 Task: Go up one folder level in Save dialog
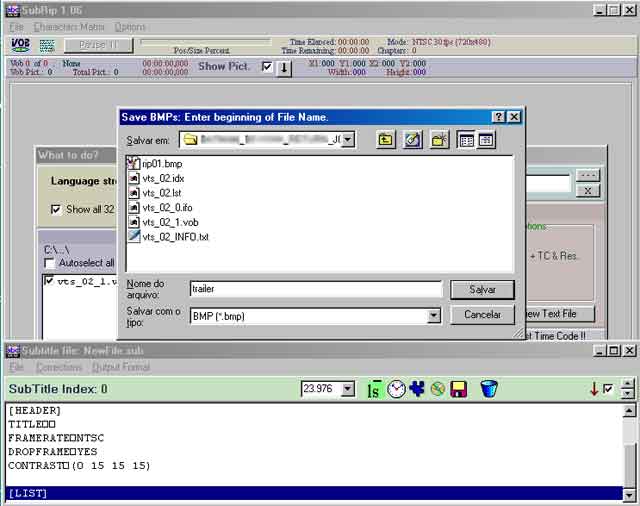tap(386, 140)
